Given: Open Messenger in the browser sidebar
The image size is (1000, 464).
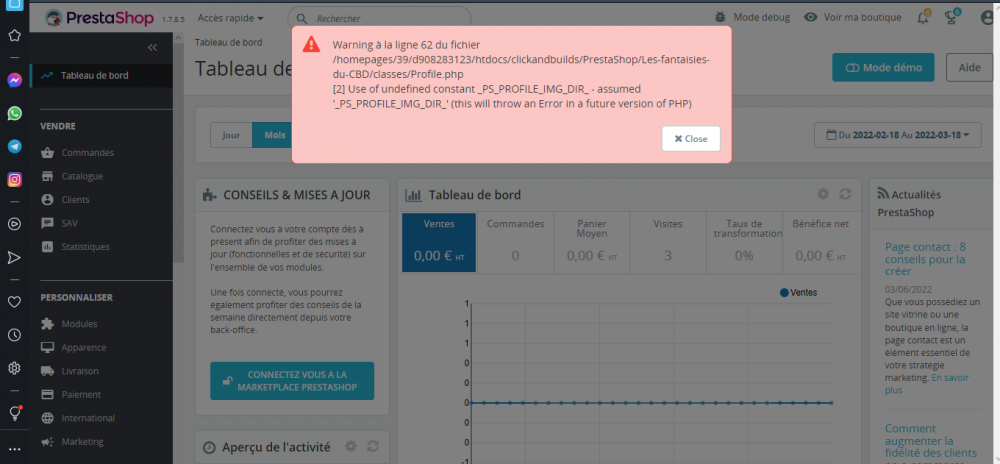Looking at the screenshot, I should coord(15,80).
